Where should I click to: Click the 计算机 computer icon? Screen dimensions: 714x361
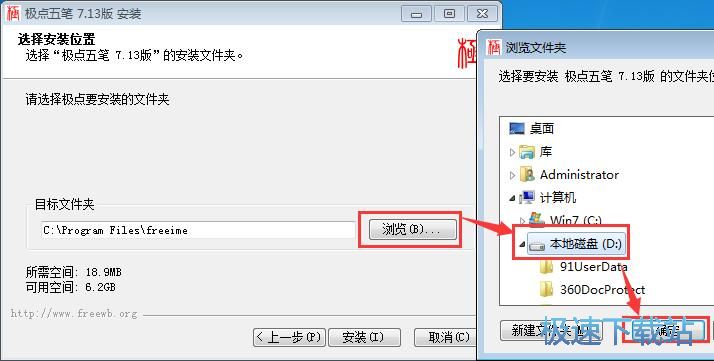click(x=527, y=198)
